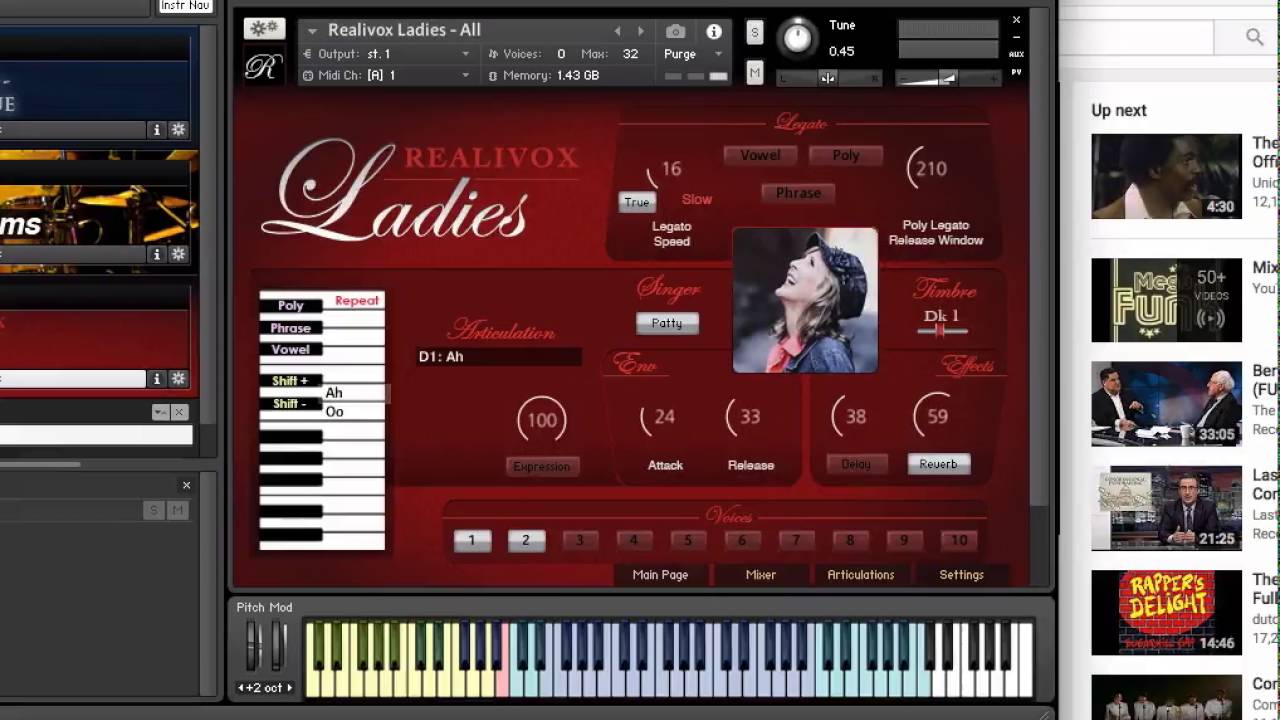The height and width of the screenshot is (720, 1280).
Task: Collapse the left rack arrow button
Action: pyautogui.click(x=160, y=412)
